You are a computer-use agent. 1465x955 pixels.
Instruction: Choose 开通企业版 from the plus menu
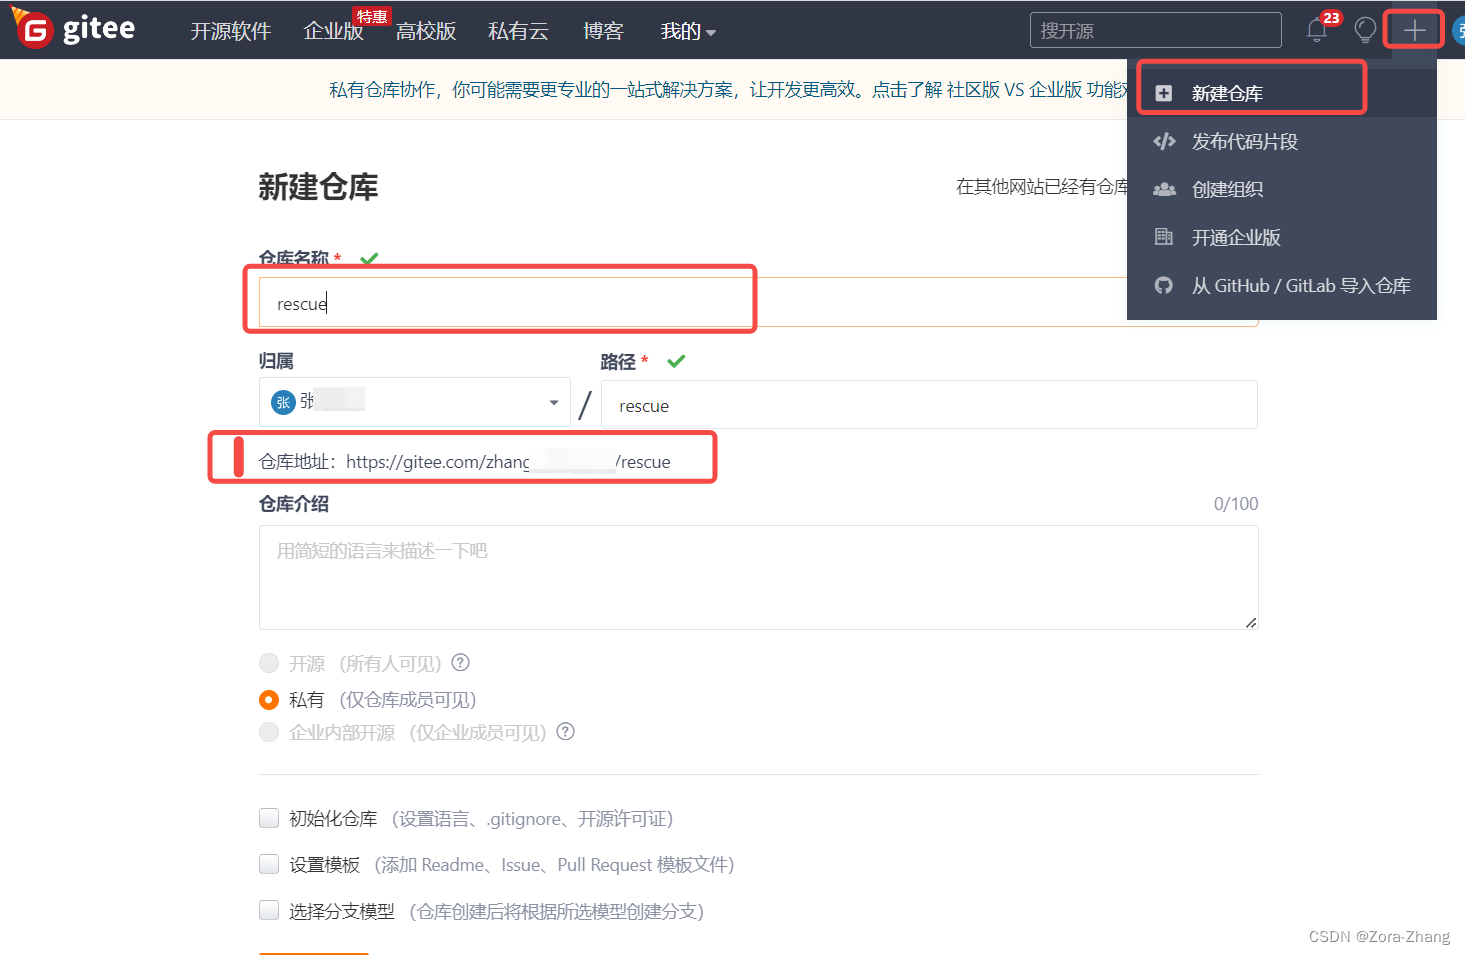1282,237
